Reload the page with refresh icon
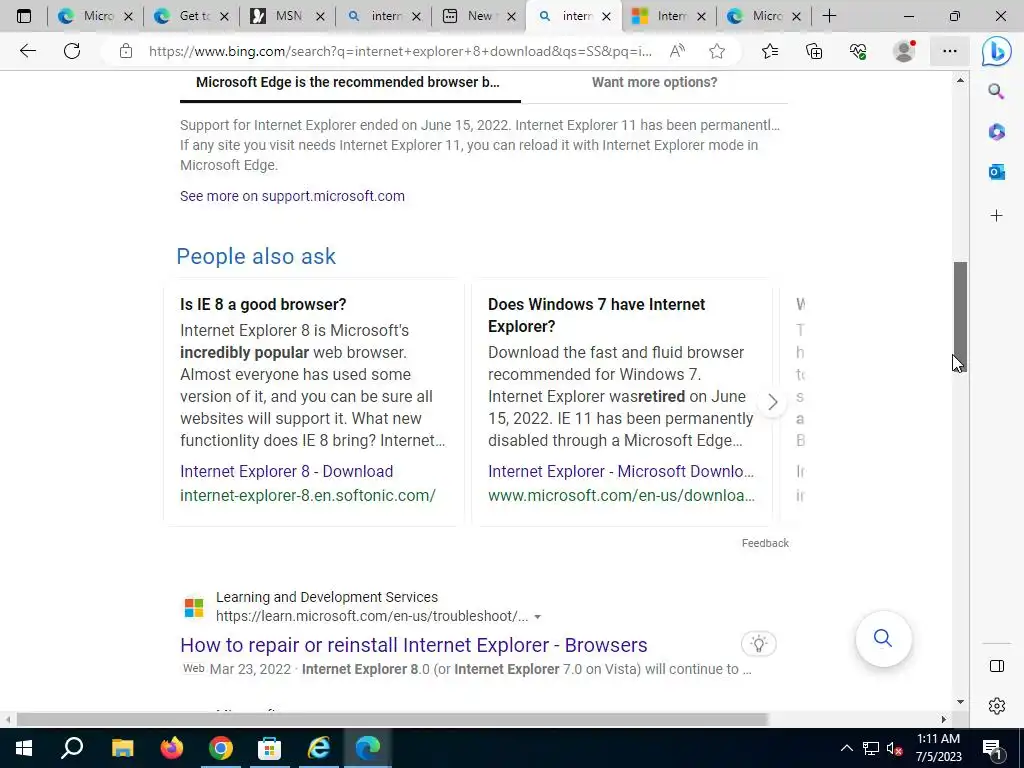This screenshot has height=768, width=1024. (72, 51)
